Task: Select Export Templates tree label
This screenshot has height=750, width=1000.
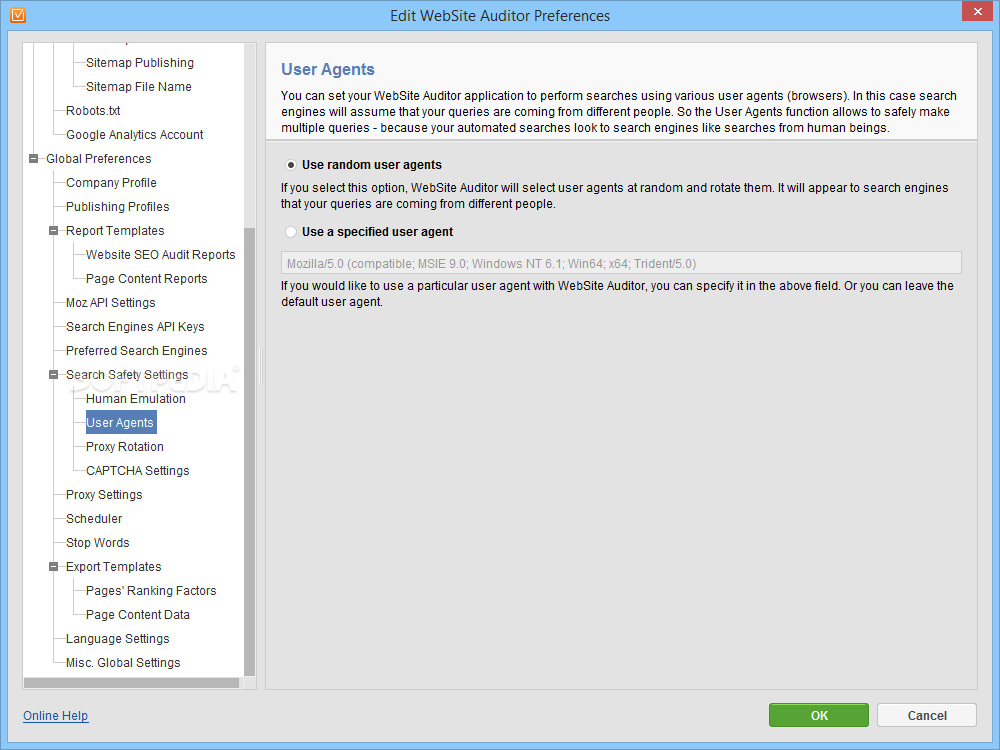Action: tap(114, 567)
